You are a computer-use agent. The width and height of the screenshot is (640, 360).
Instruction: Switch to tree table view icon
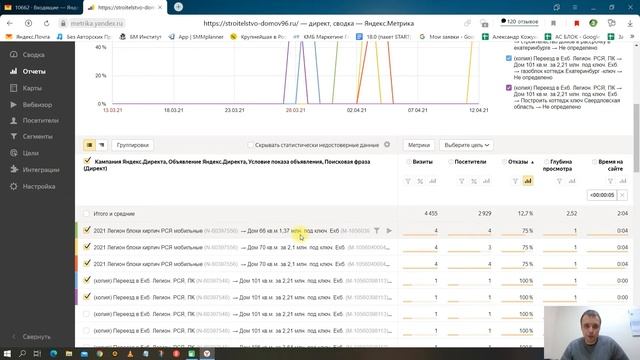click(101, 145)
